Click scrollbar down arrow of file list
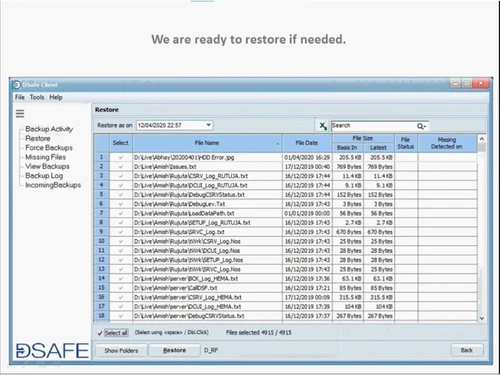The height and width of the screenshot is (375, 500). coord(482,318)
